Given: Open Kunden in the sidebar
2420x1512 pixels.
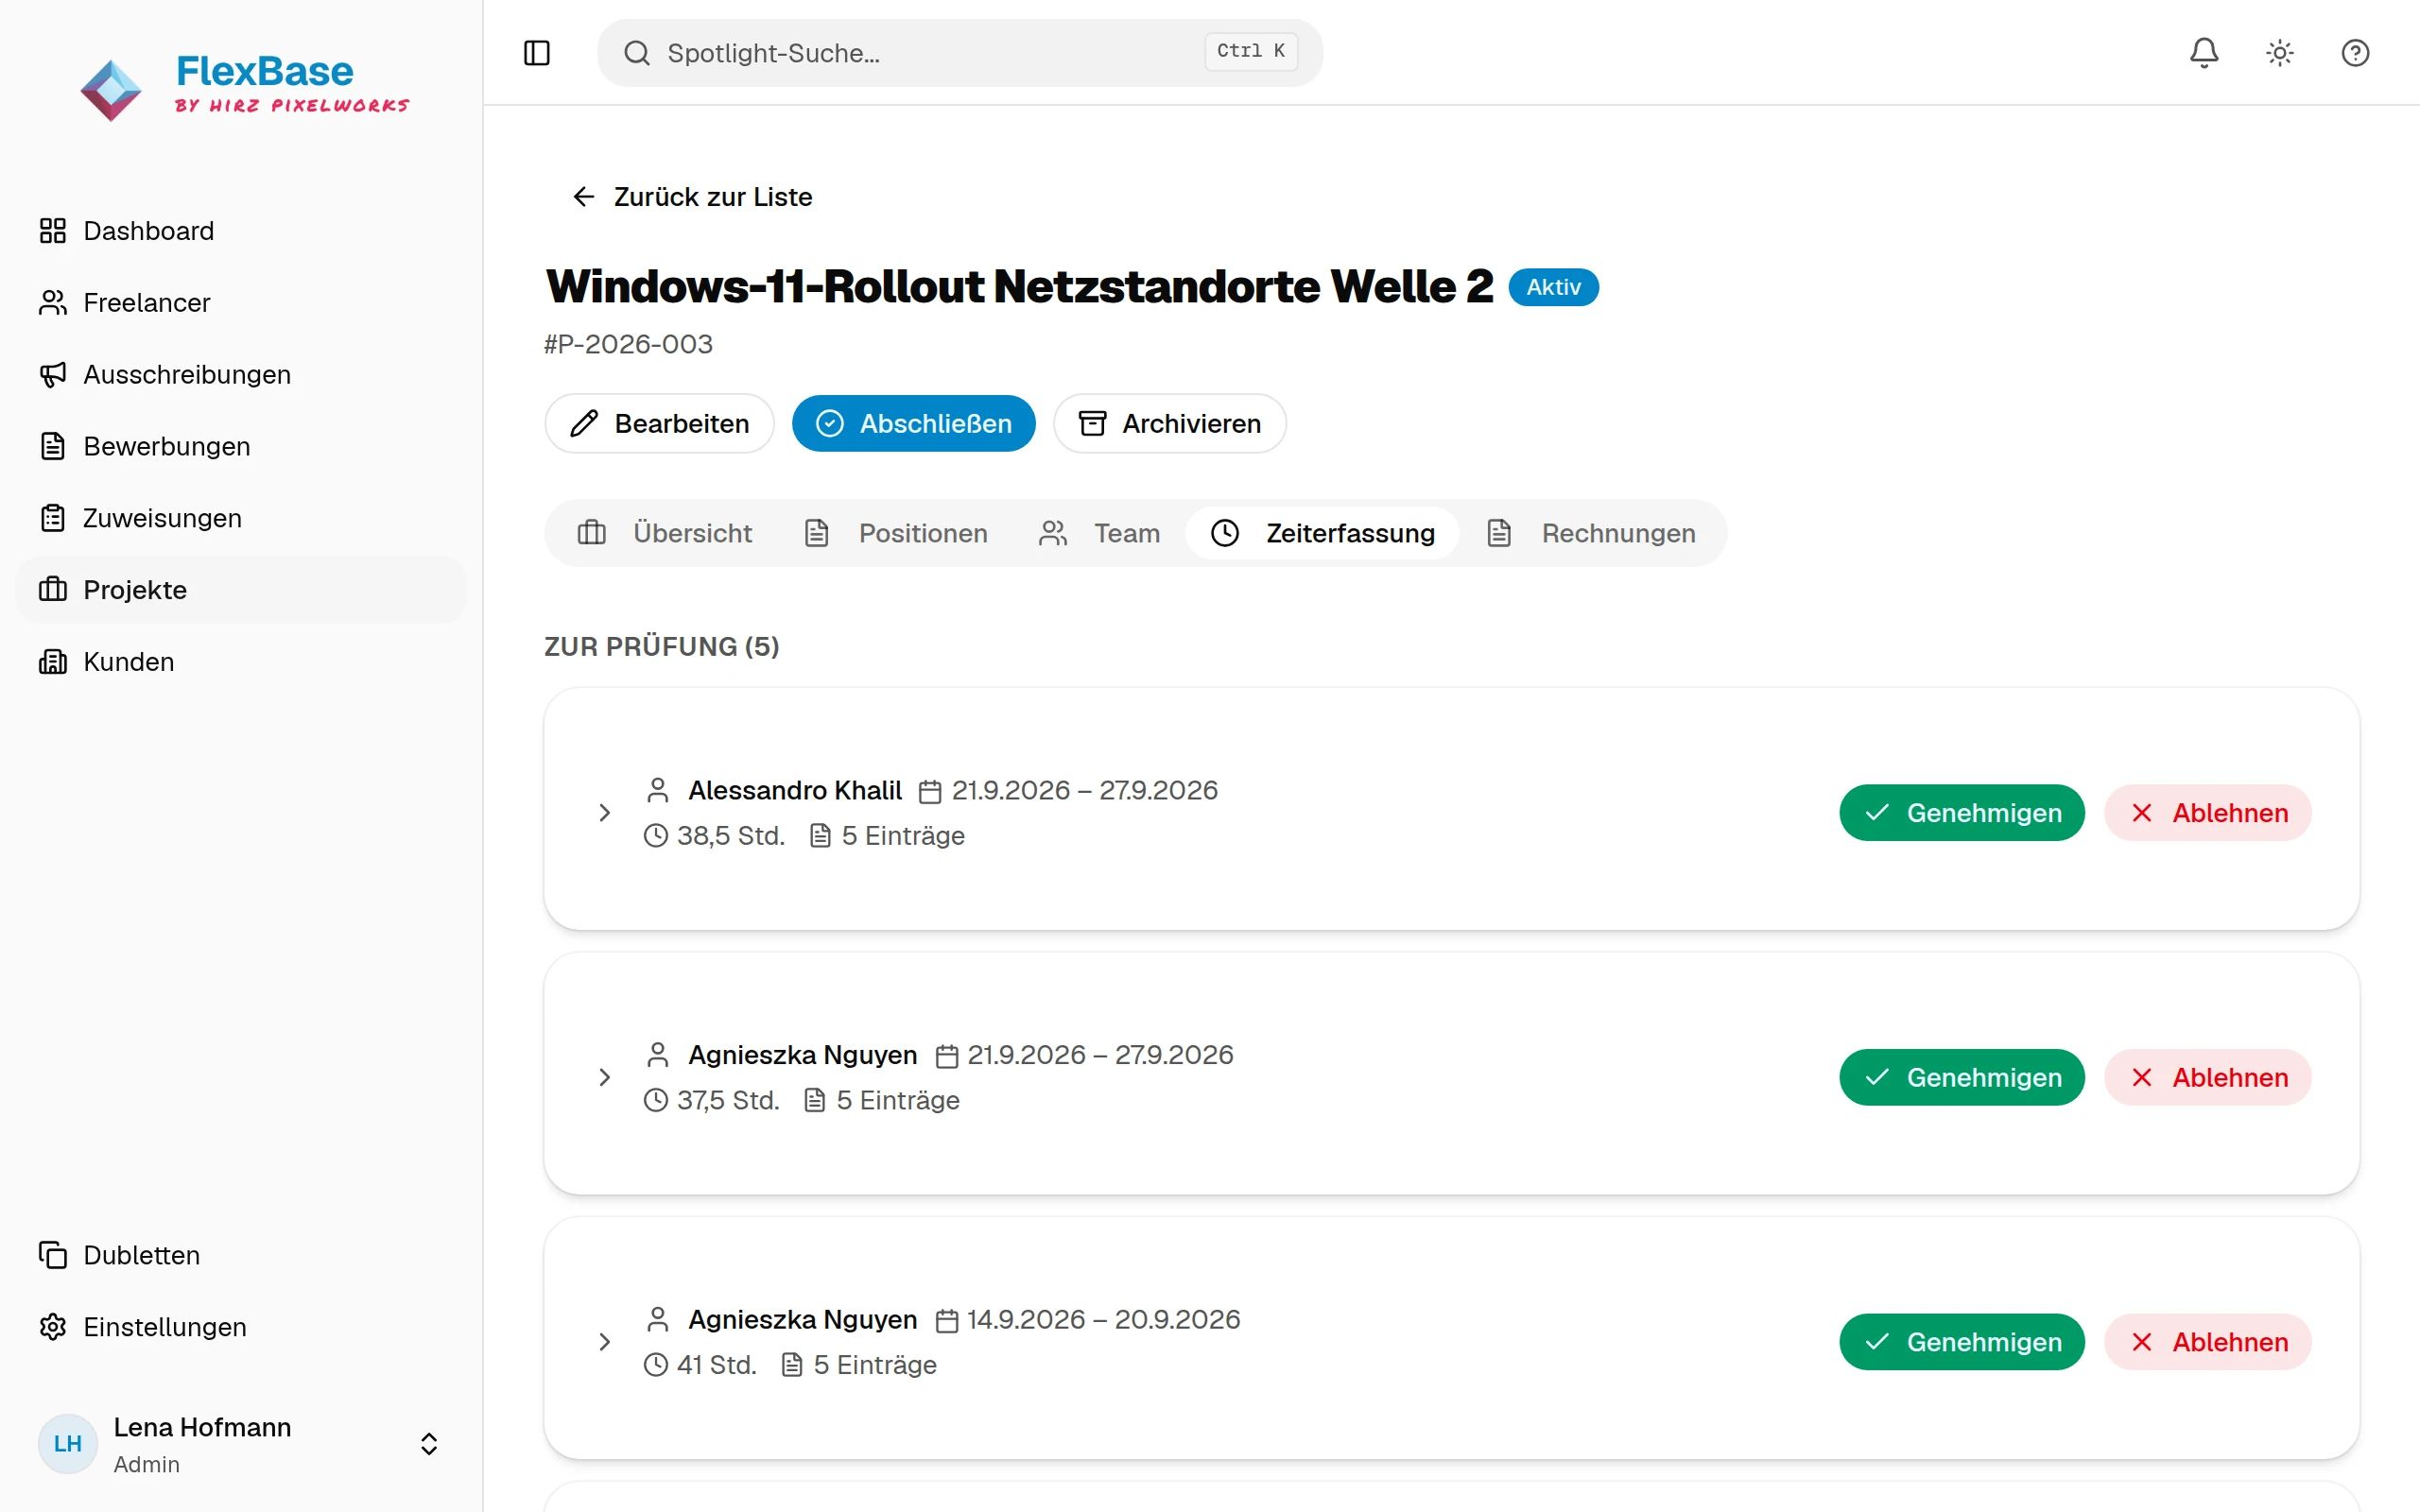Looking at the screenshot, I should [241, 662].
